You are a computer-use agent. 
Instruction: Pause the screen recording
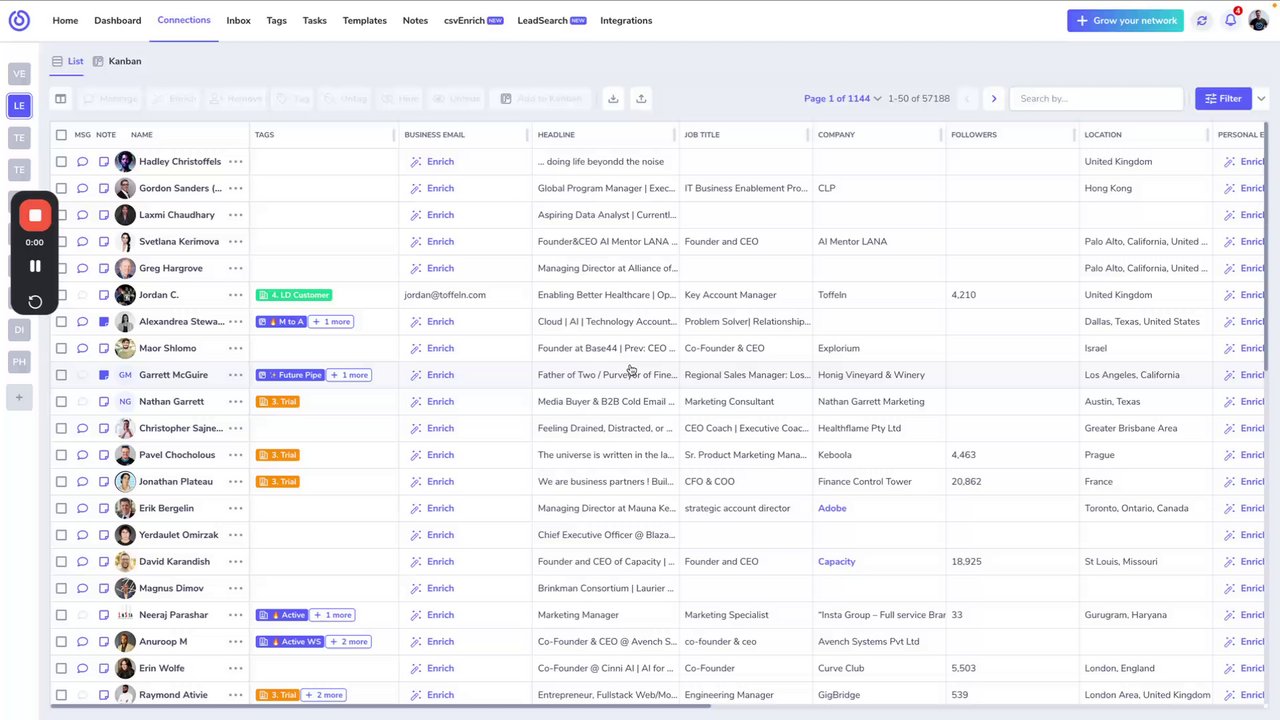tap(35, 266)
